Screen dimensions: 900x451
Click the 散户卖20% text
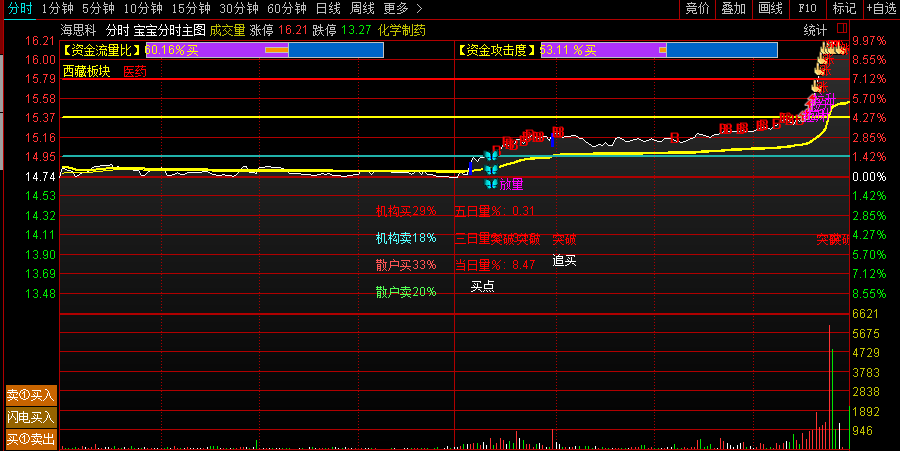(x=406, y=292)
